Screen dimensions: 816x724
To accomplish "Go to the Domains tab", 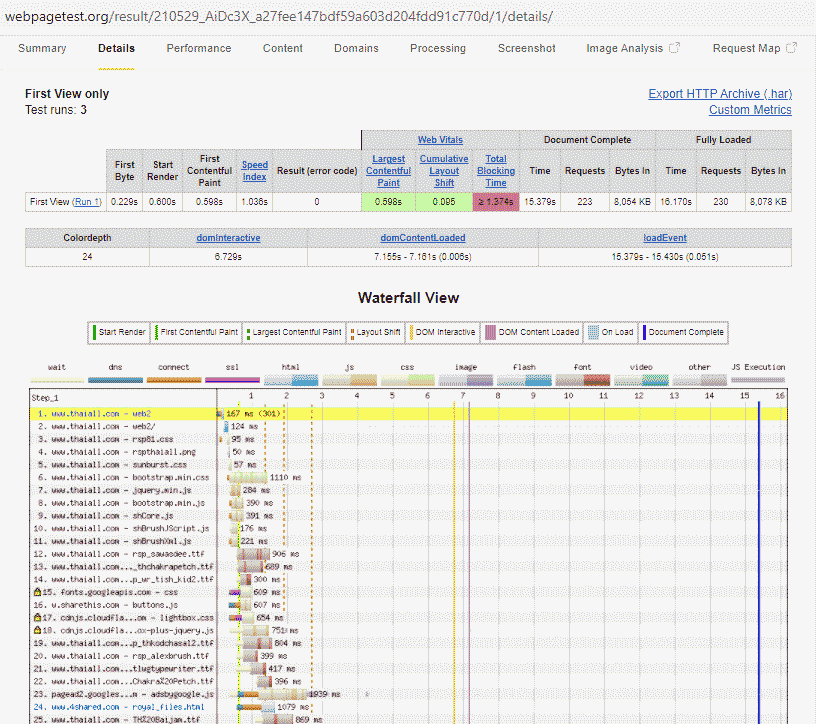I will click(x=356, y=48).
